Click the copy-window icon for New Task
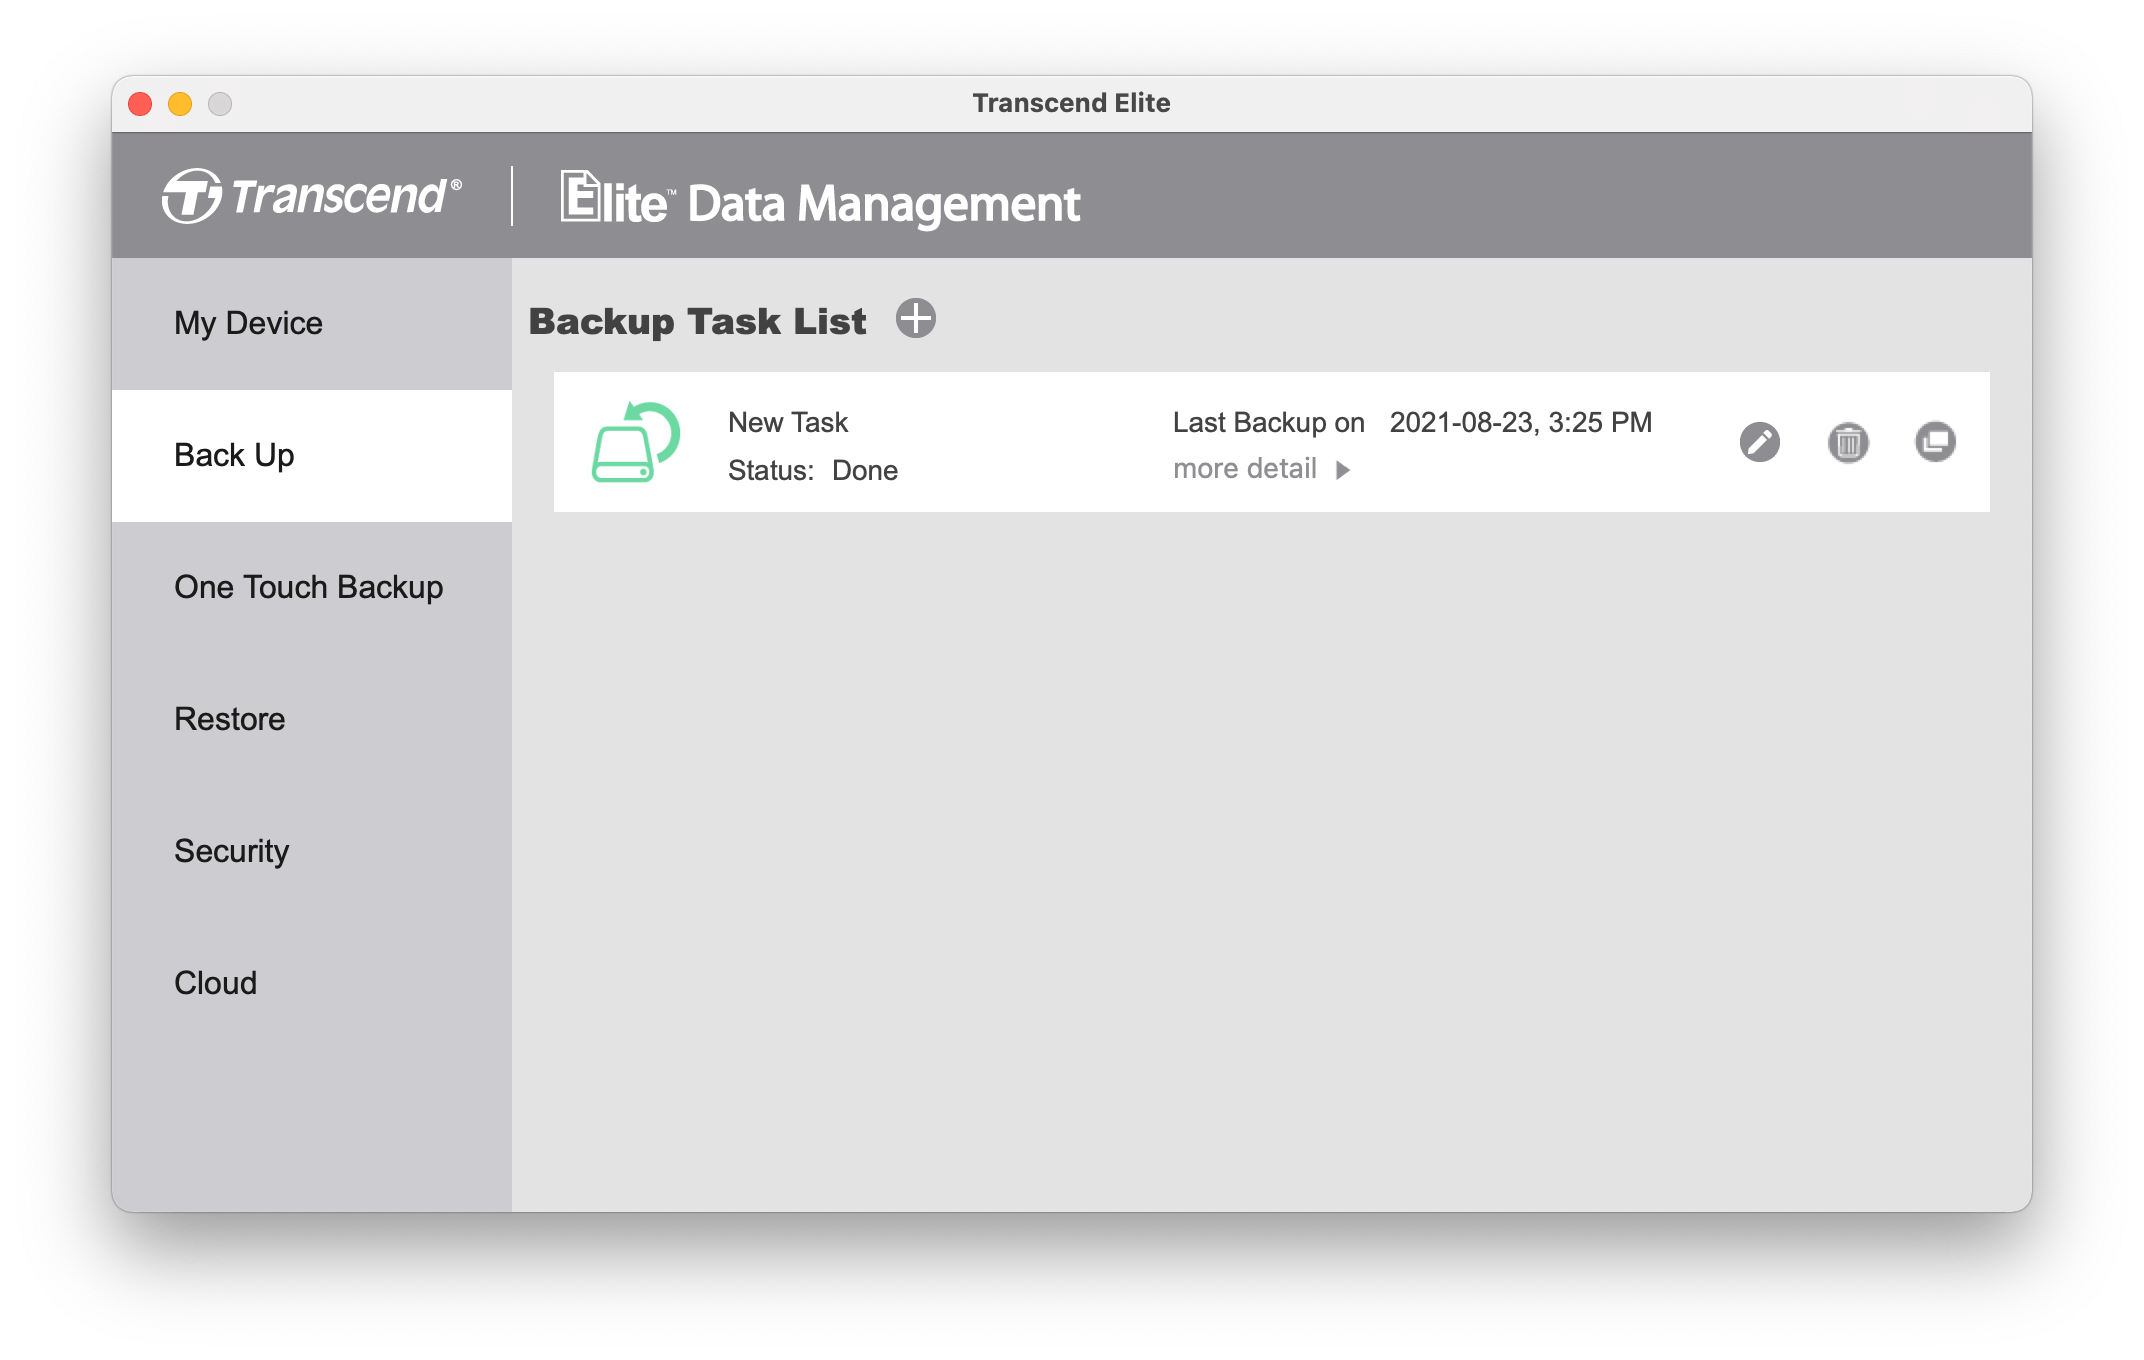2144x1360 pixels. pyautogui.click(x=1935, y=442)
